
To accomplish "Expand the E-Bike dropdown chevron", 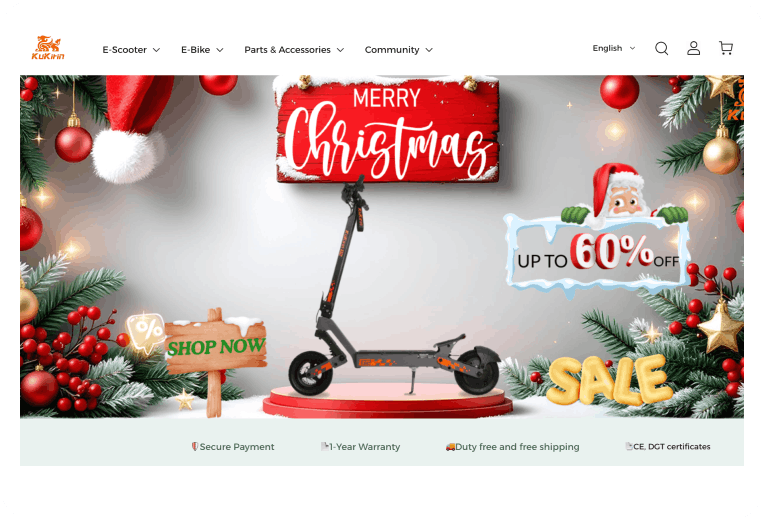I will [220, 50].
